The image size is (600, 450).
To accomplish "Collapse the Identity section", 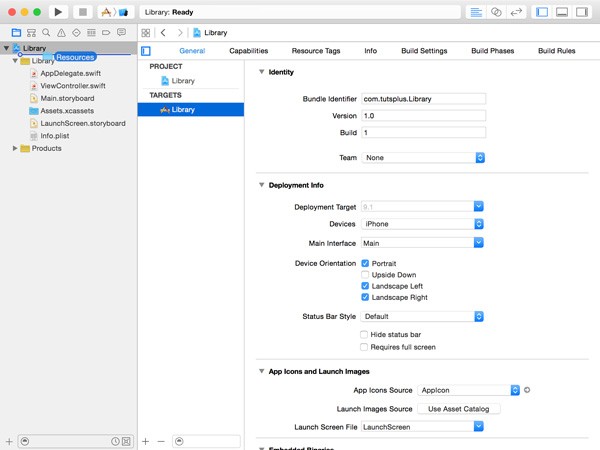I will tap(262, 72).
